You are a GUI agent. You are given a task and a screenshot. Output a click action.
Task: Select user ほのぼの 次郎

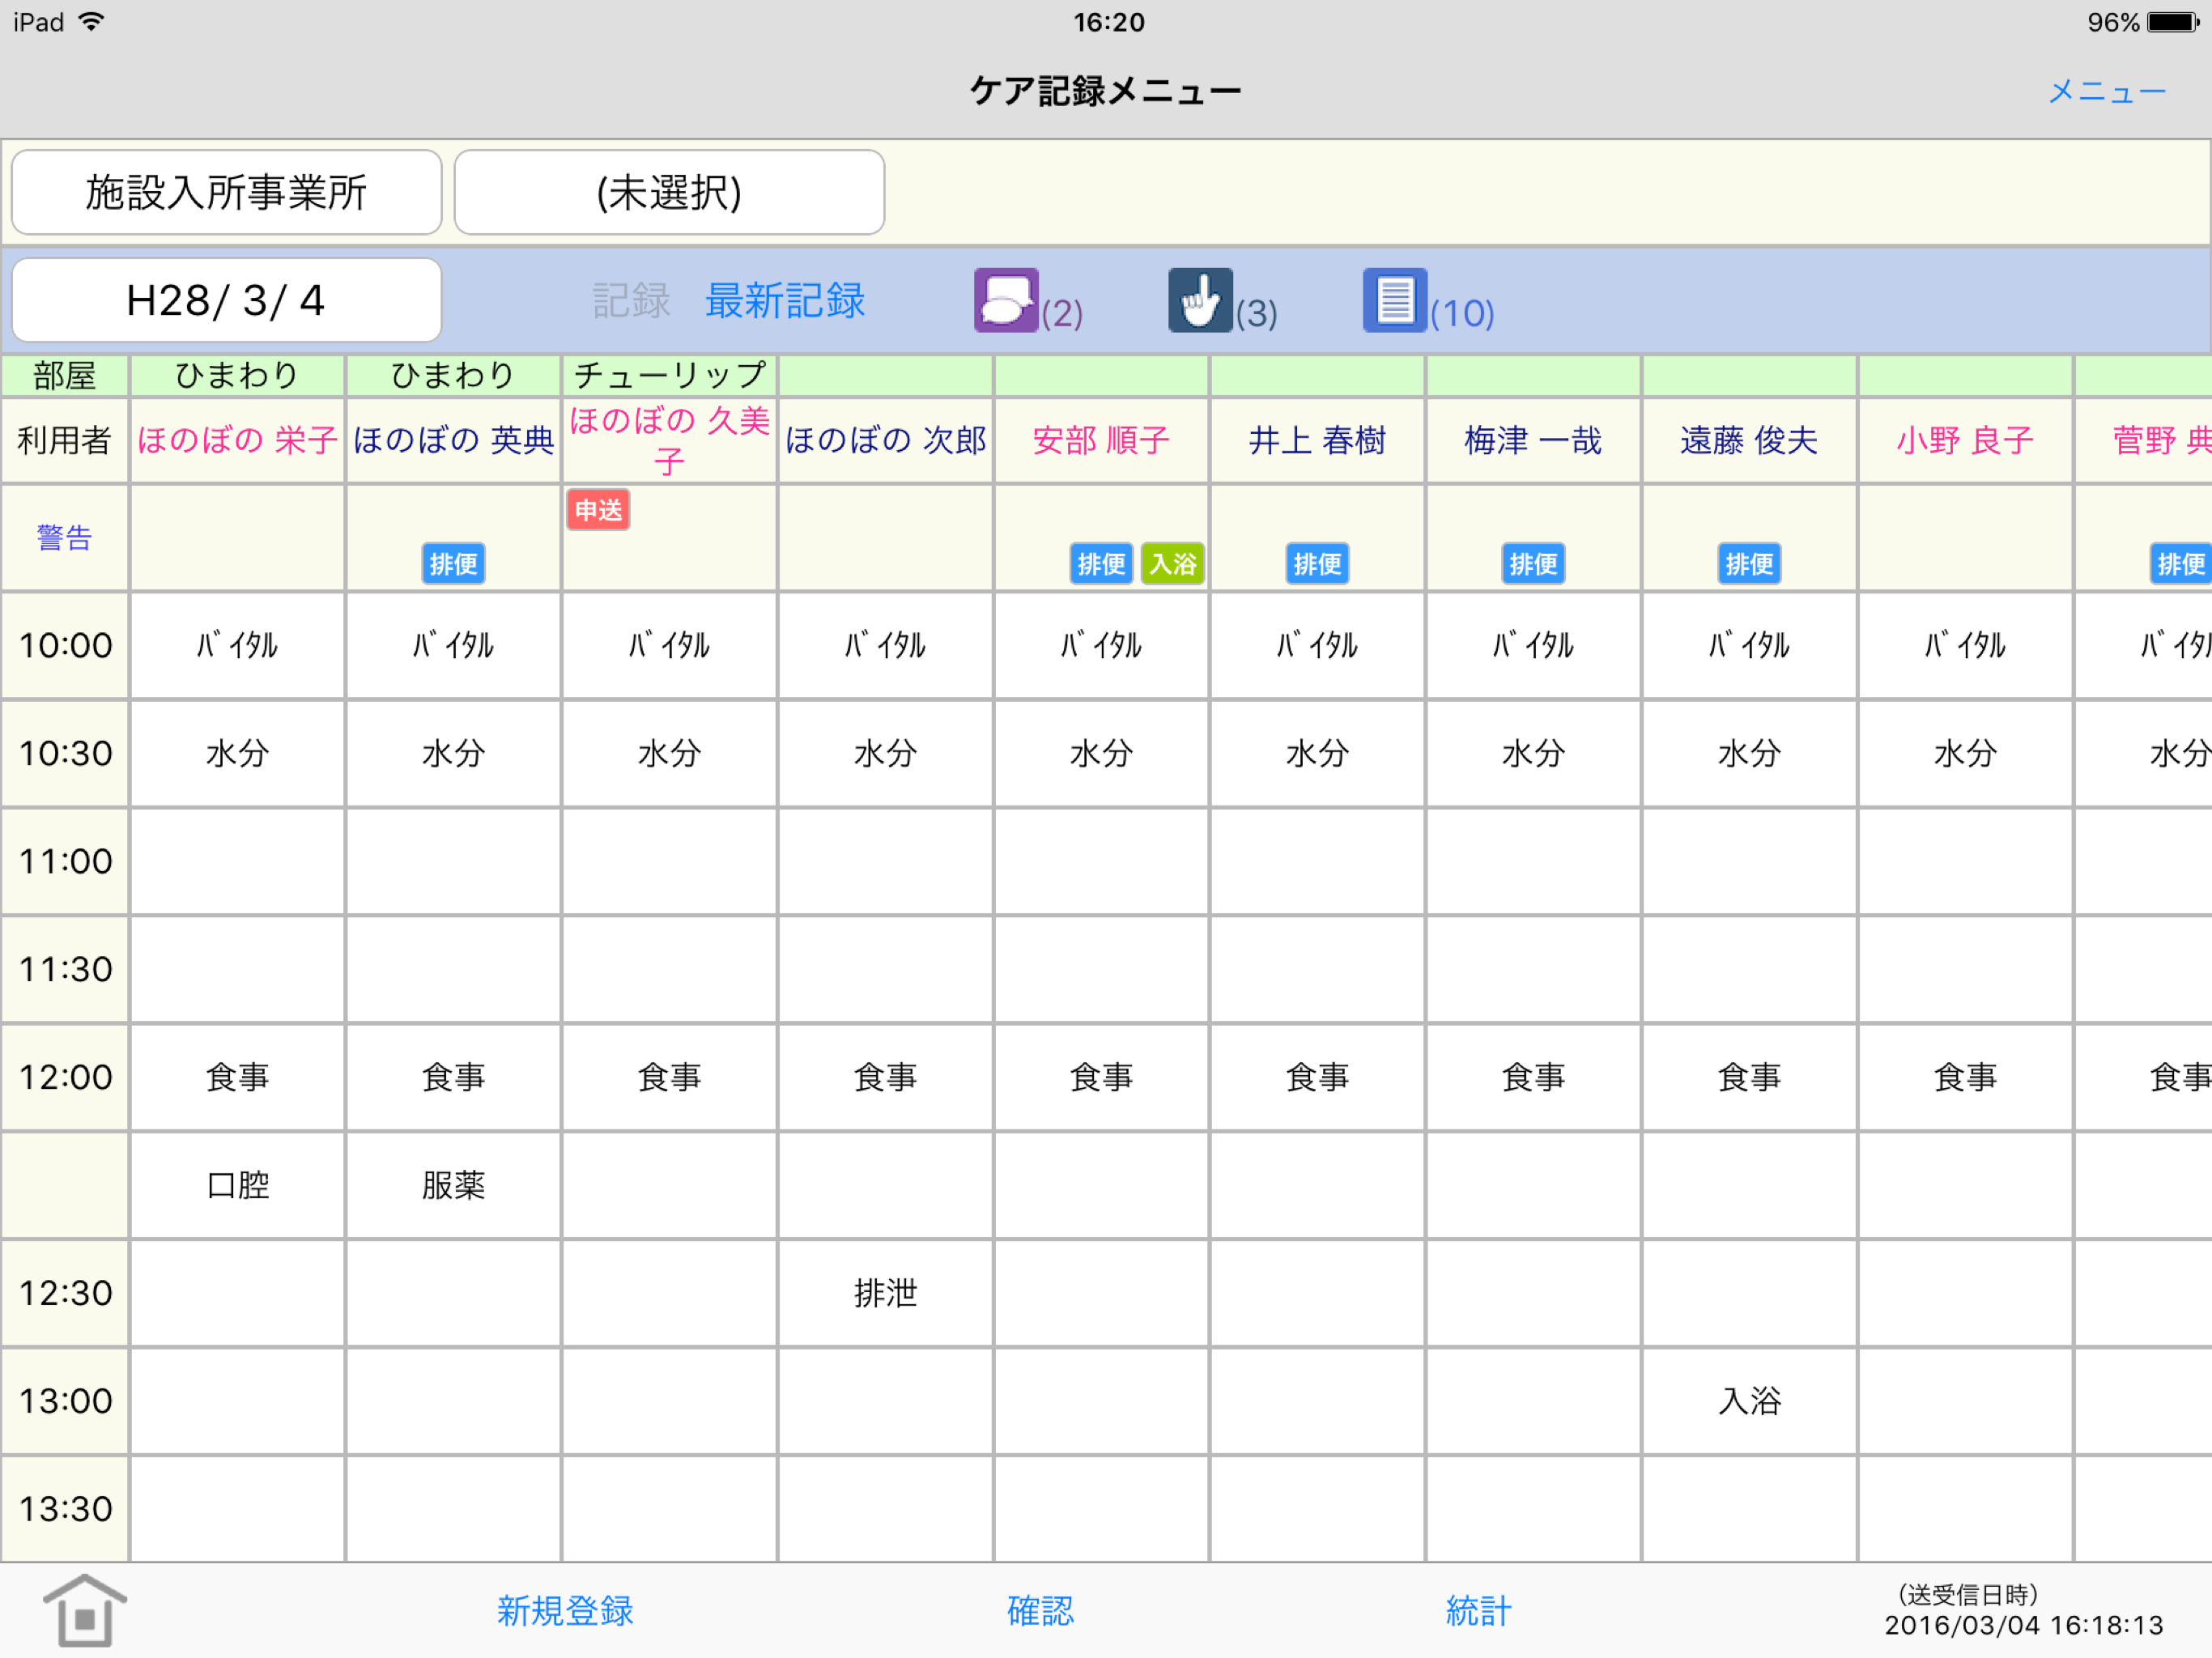click(x=885, y=440)
